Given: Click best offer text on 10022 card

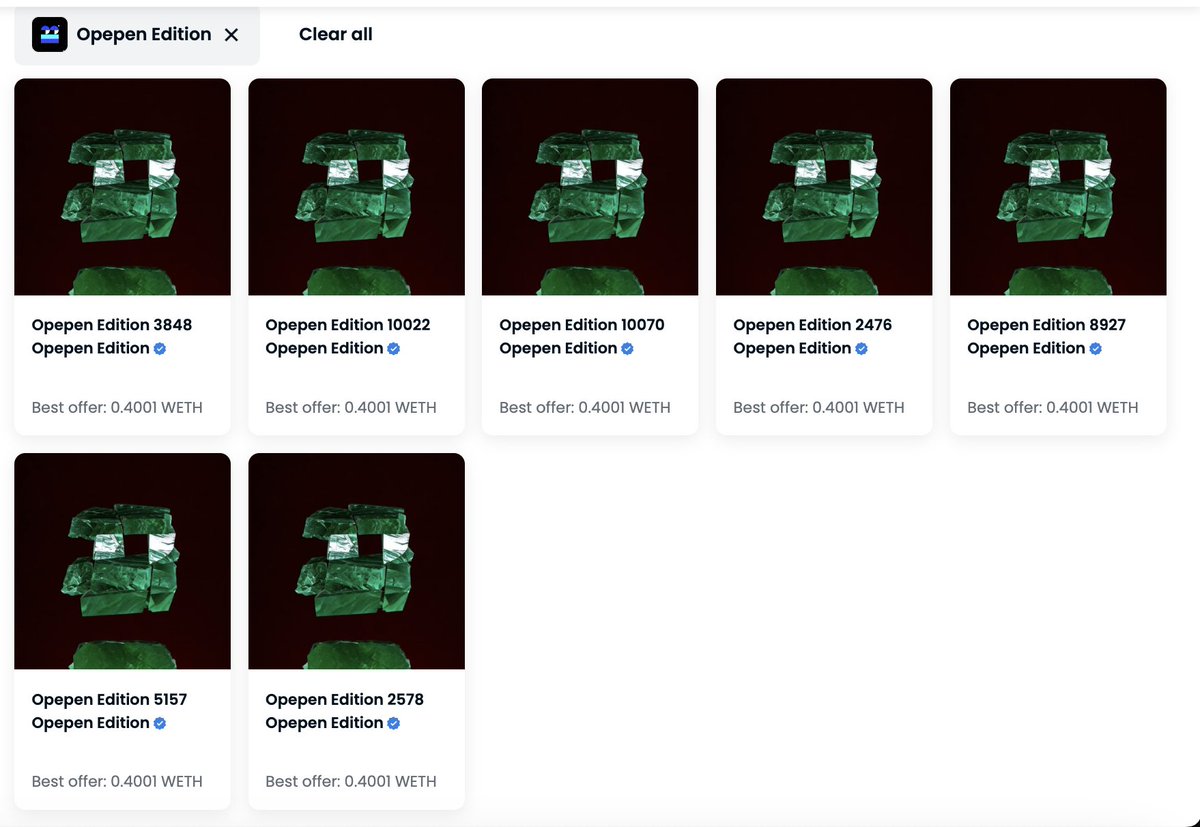Looking at the screenshot, I should [351, 407].
